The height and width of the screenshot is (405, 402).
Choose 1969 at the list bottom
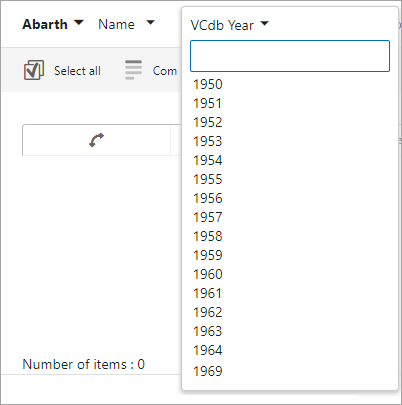(208, 371)
